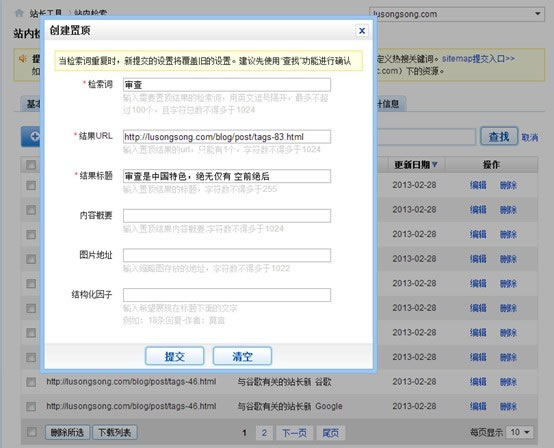
Task: Focus the 结果标题 input field
Action: pyautogui.click(x=227, y=176)
